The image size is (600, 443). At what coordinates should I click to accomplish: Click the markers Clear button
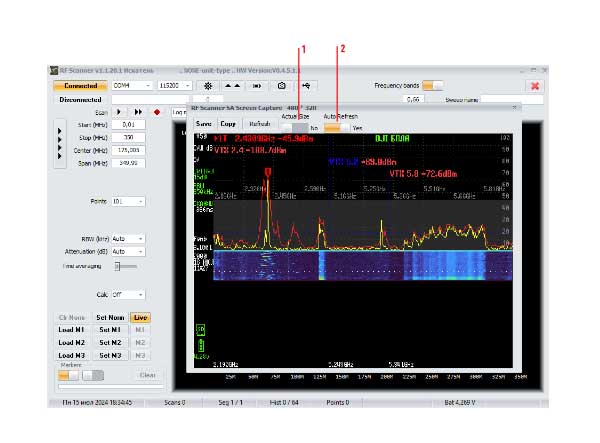(148, 375)
